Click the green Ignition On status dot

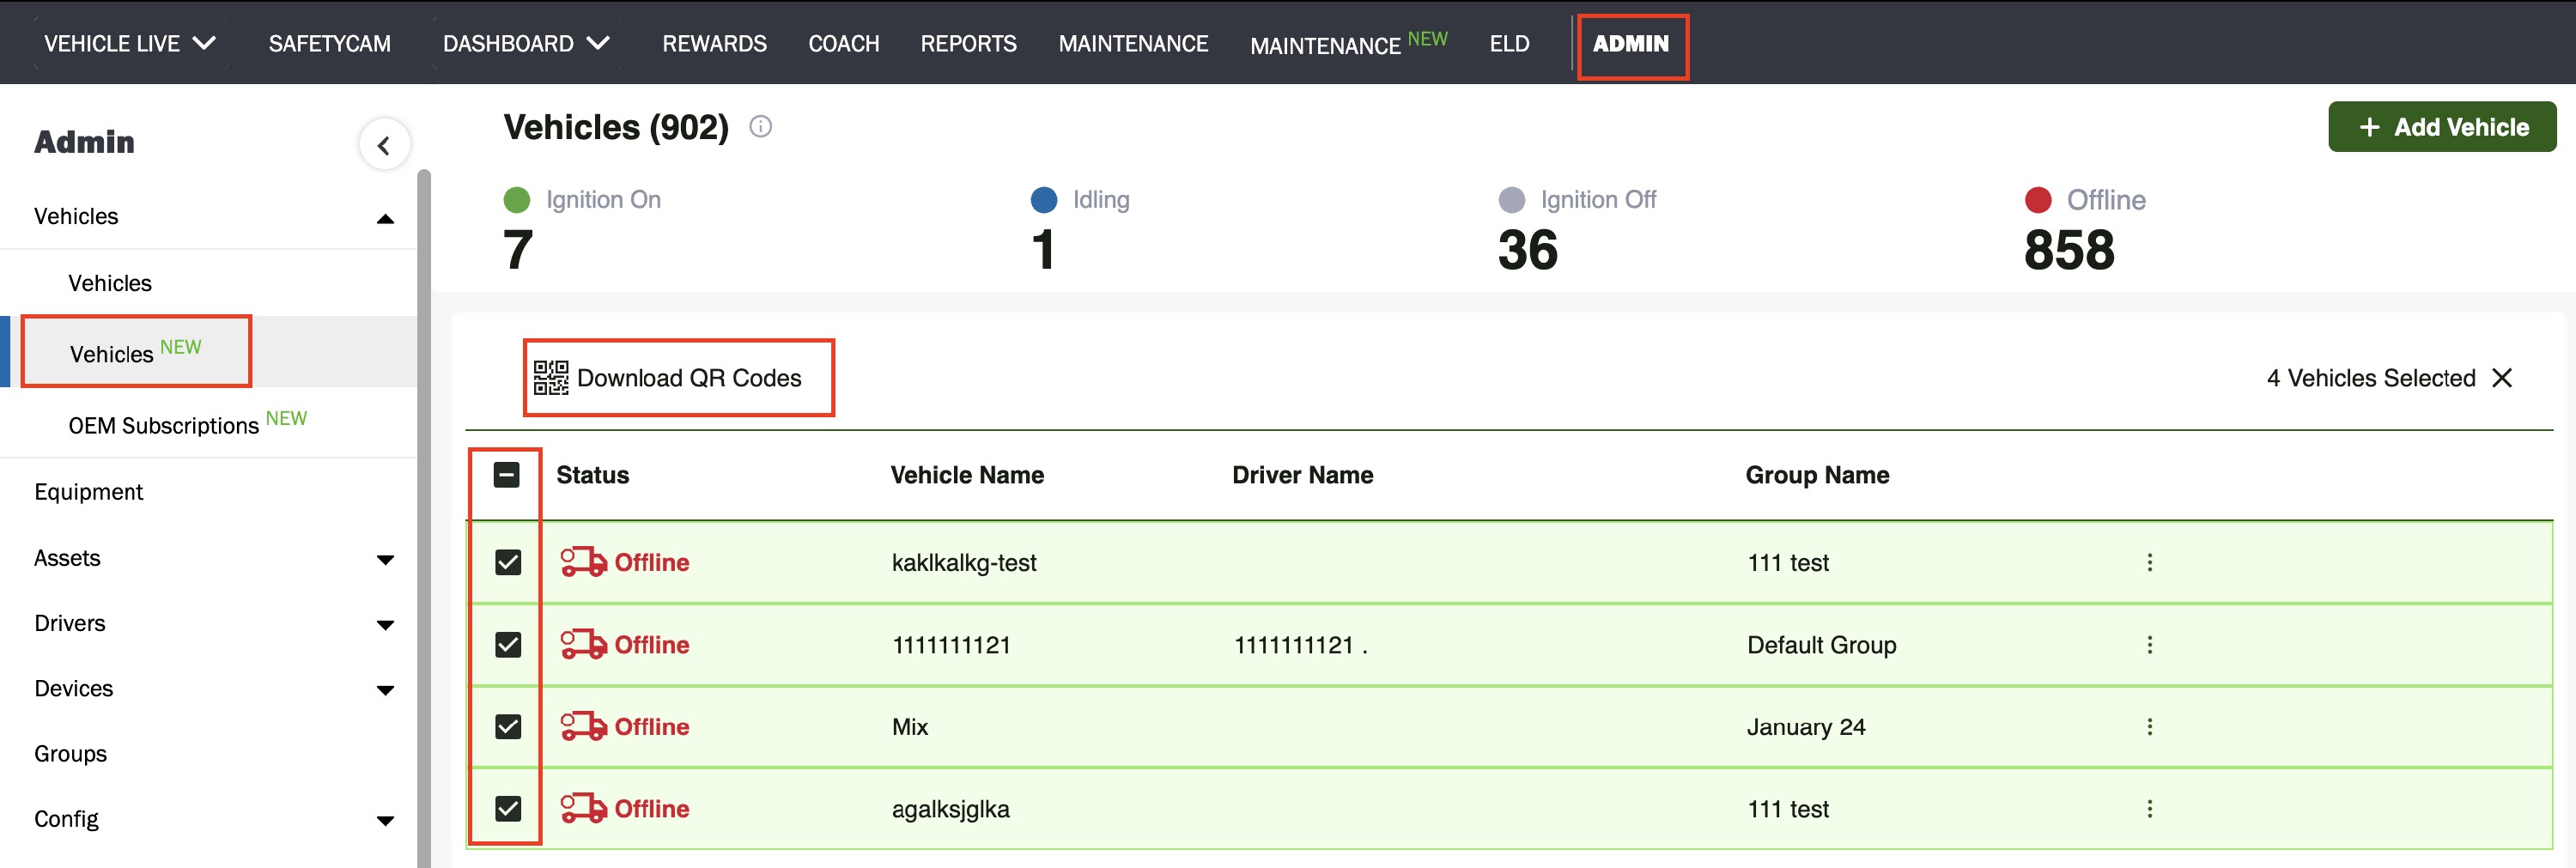pos(517,200)
